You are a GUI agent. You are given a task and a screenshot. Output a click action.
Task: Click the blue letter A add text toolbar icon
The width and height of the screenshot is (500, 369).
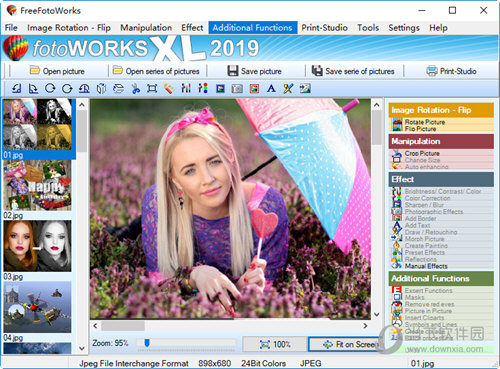click(x=271, y=88)
